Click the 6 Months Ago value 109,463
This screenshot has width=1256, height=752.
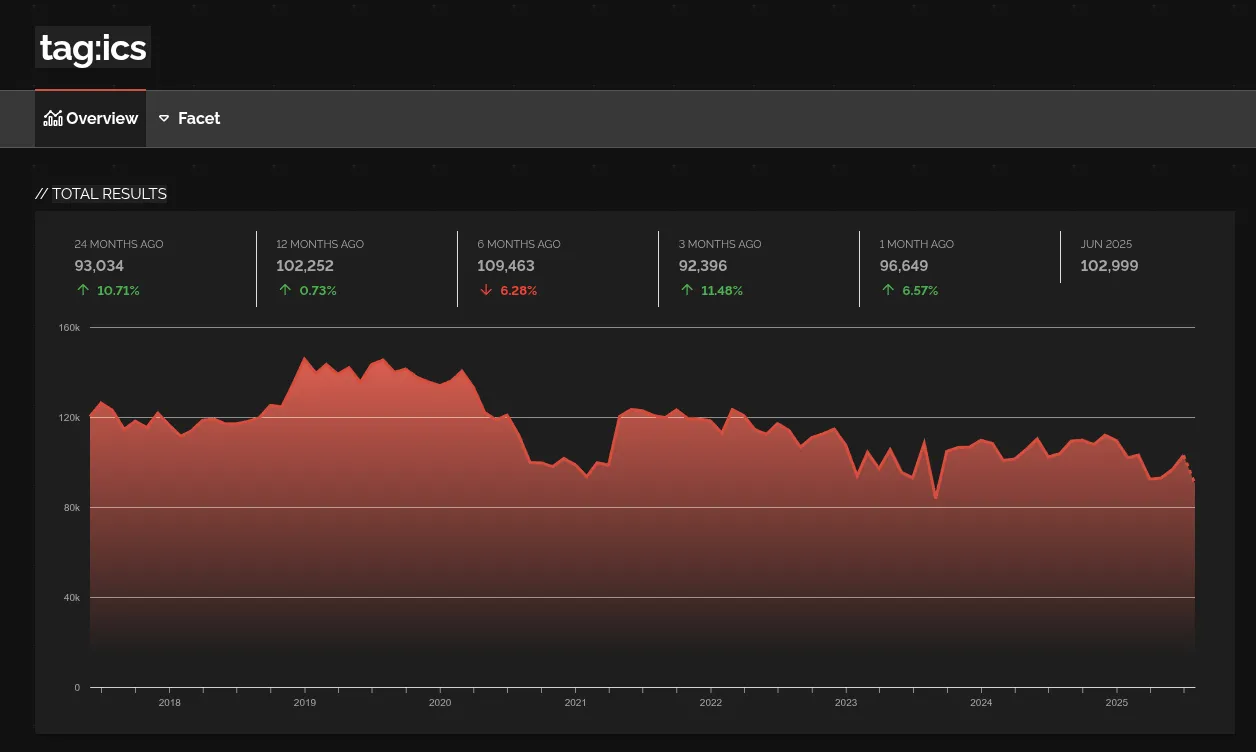(506, 266)
